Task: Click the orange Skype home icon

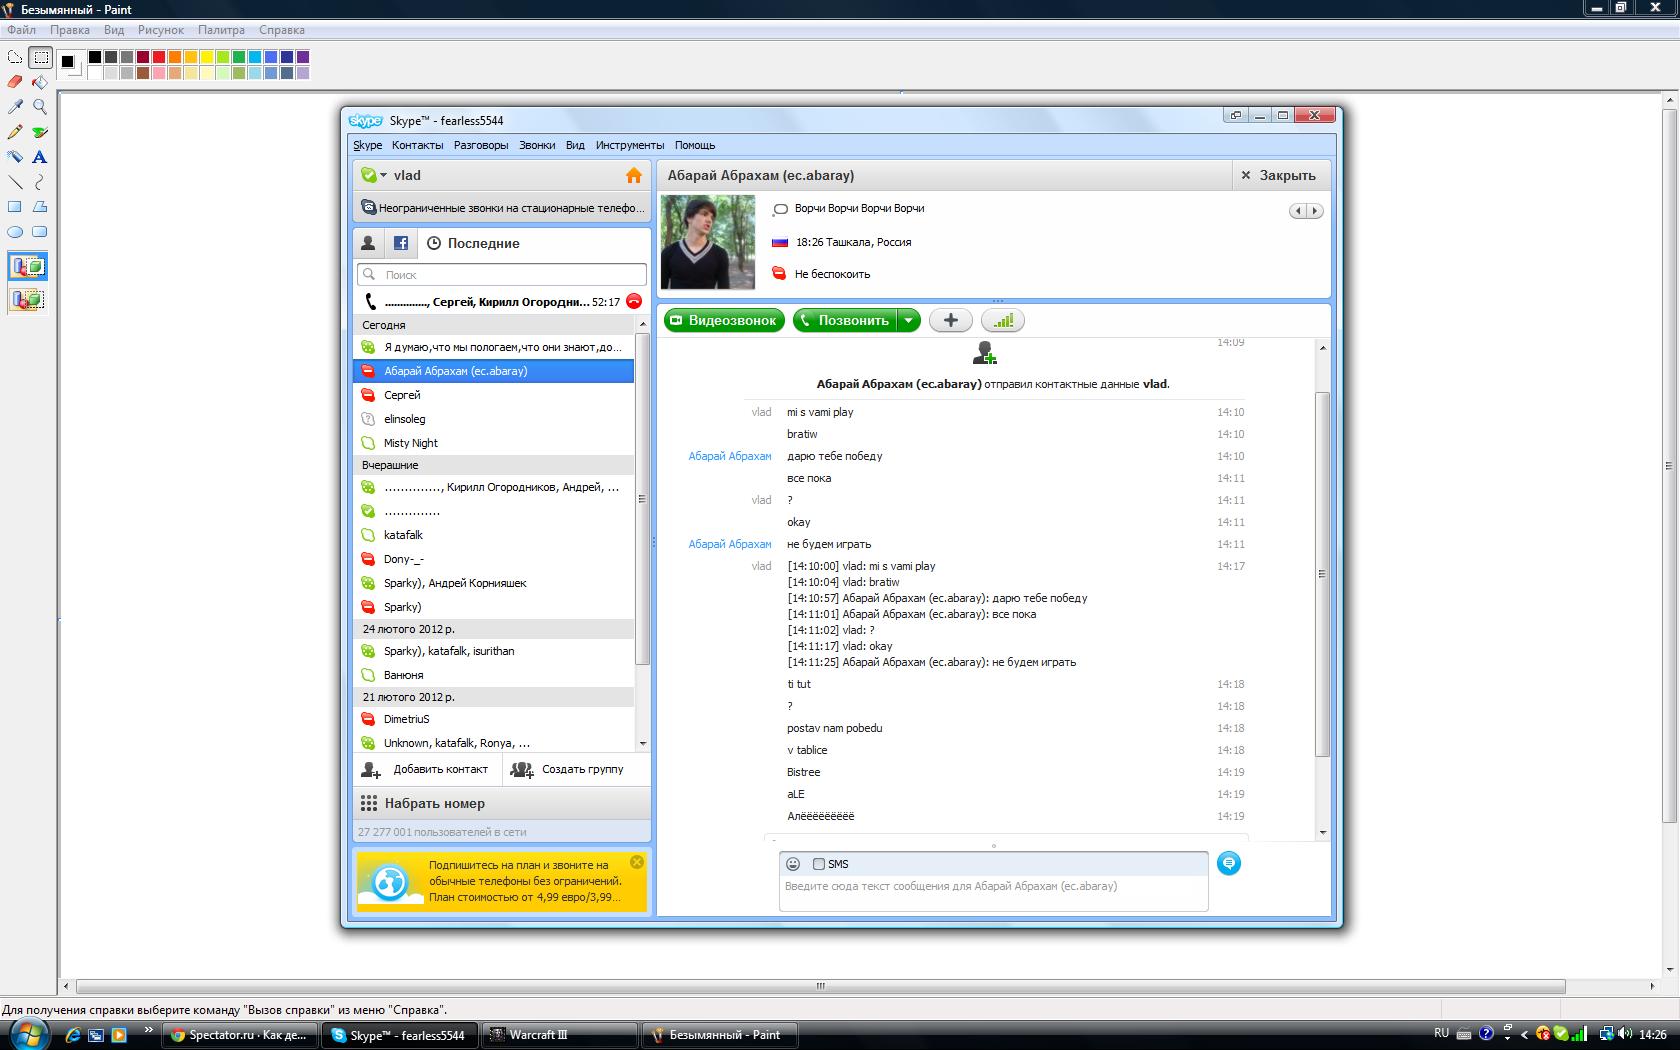Action: (x=634, y=175)
